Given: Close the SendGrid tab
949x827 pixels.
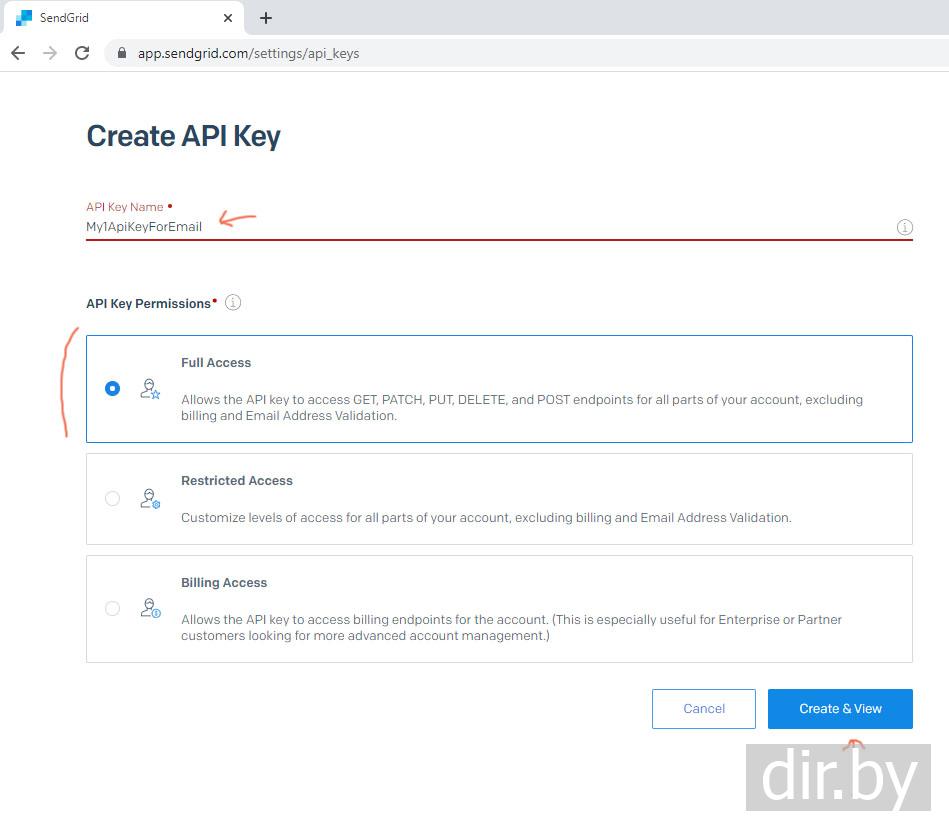Looking at the screenshot, I should tap(228, 18).
